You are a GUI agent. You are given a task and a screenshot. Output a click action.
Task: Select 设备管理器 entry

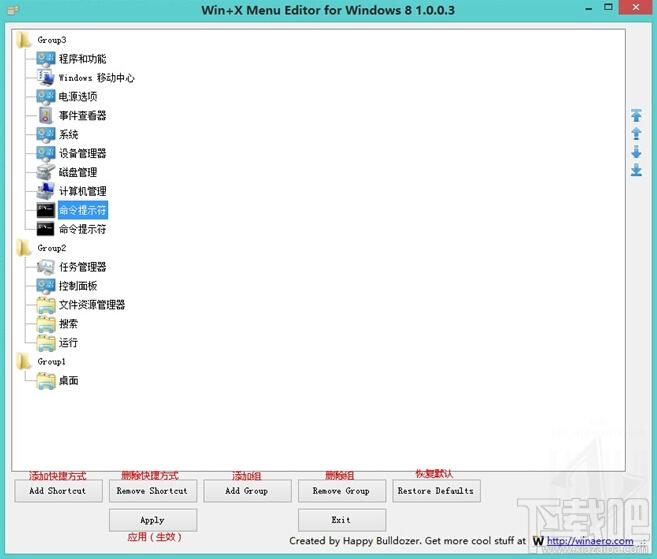(x=83, y=153)
